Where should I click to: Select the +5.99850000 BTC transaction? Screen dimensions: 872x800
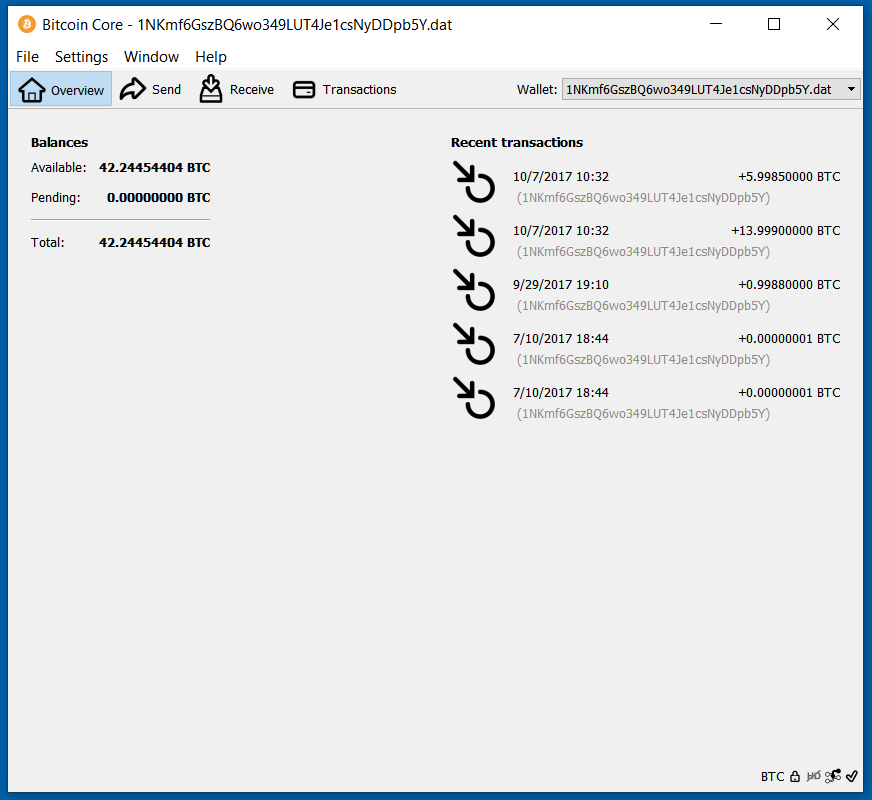point(676,186)
